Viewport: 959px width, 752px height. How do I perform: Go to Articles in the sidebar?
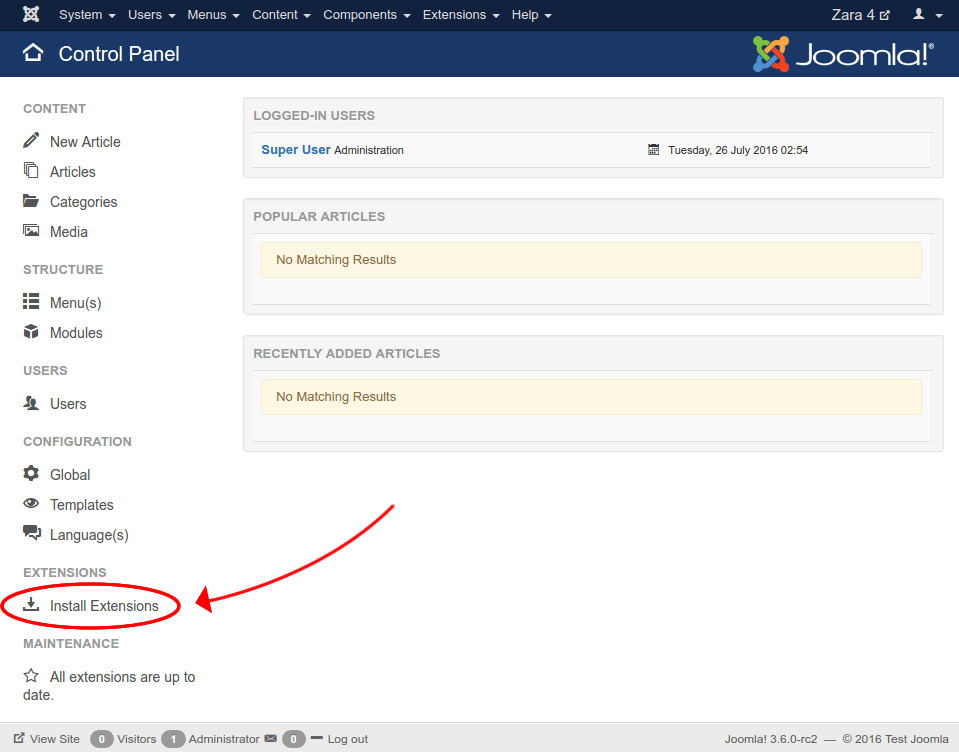(x=73, y=172)
